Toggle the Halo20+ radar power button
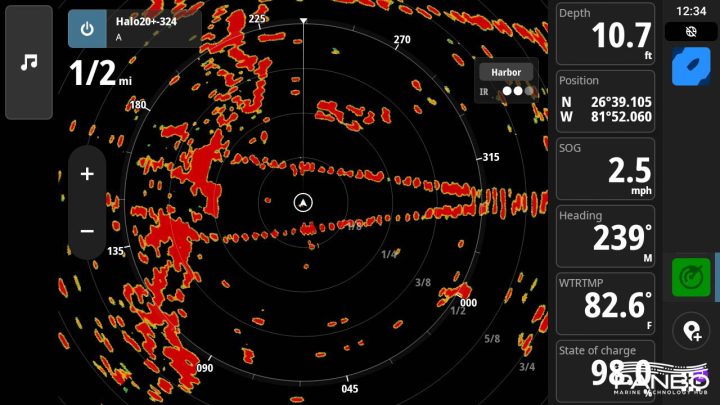The image size is (720, 405). click(87, 29)
